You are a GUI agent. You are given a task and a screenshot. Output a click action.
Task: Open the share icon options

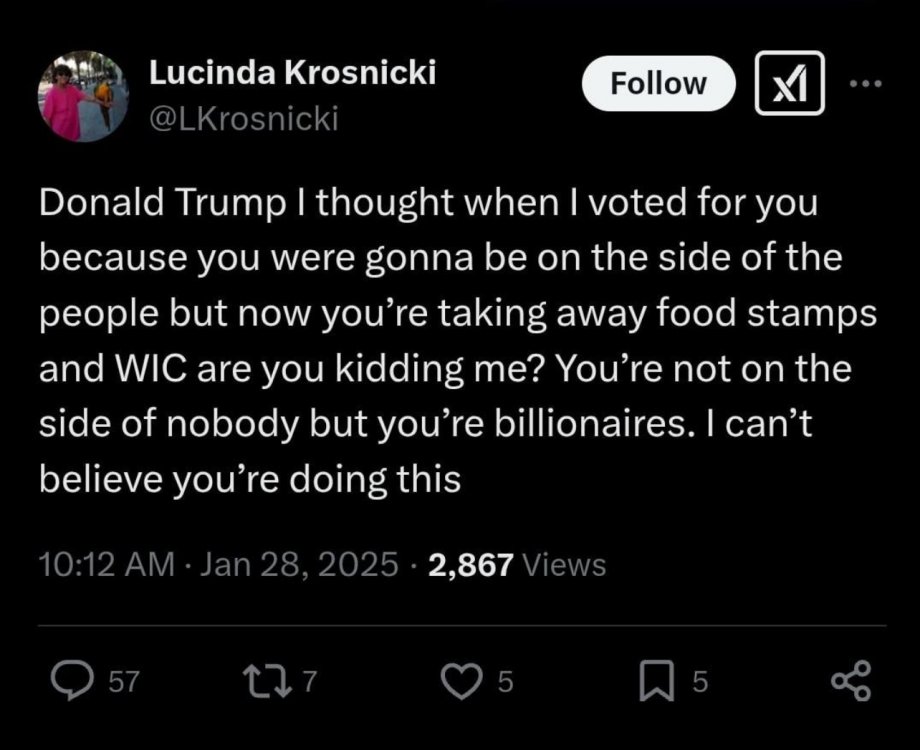[x=852, y=682]
